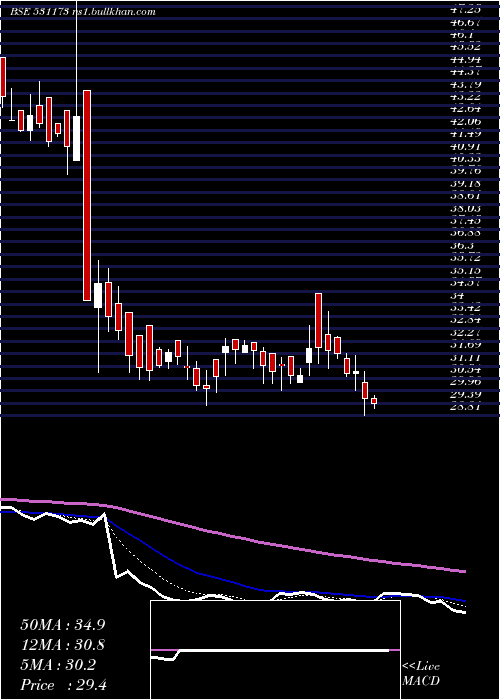Click the 36.3 price axis label
This screenshot has height=700, width=500.
[x=462, y=246]
